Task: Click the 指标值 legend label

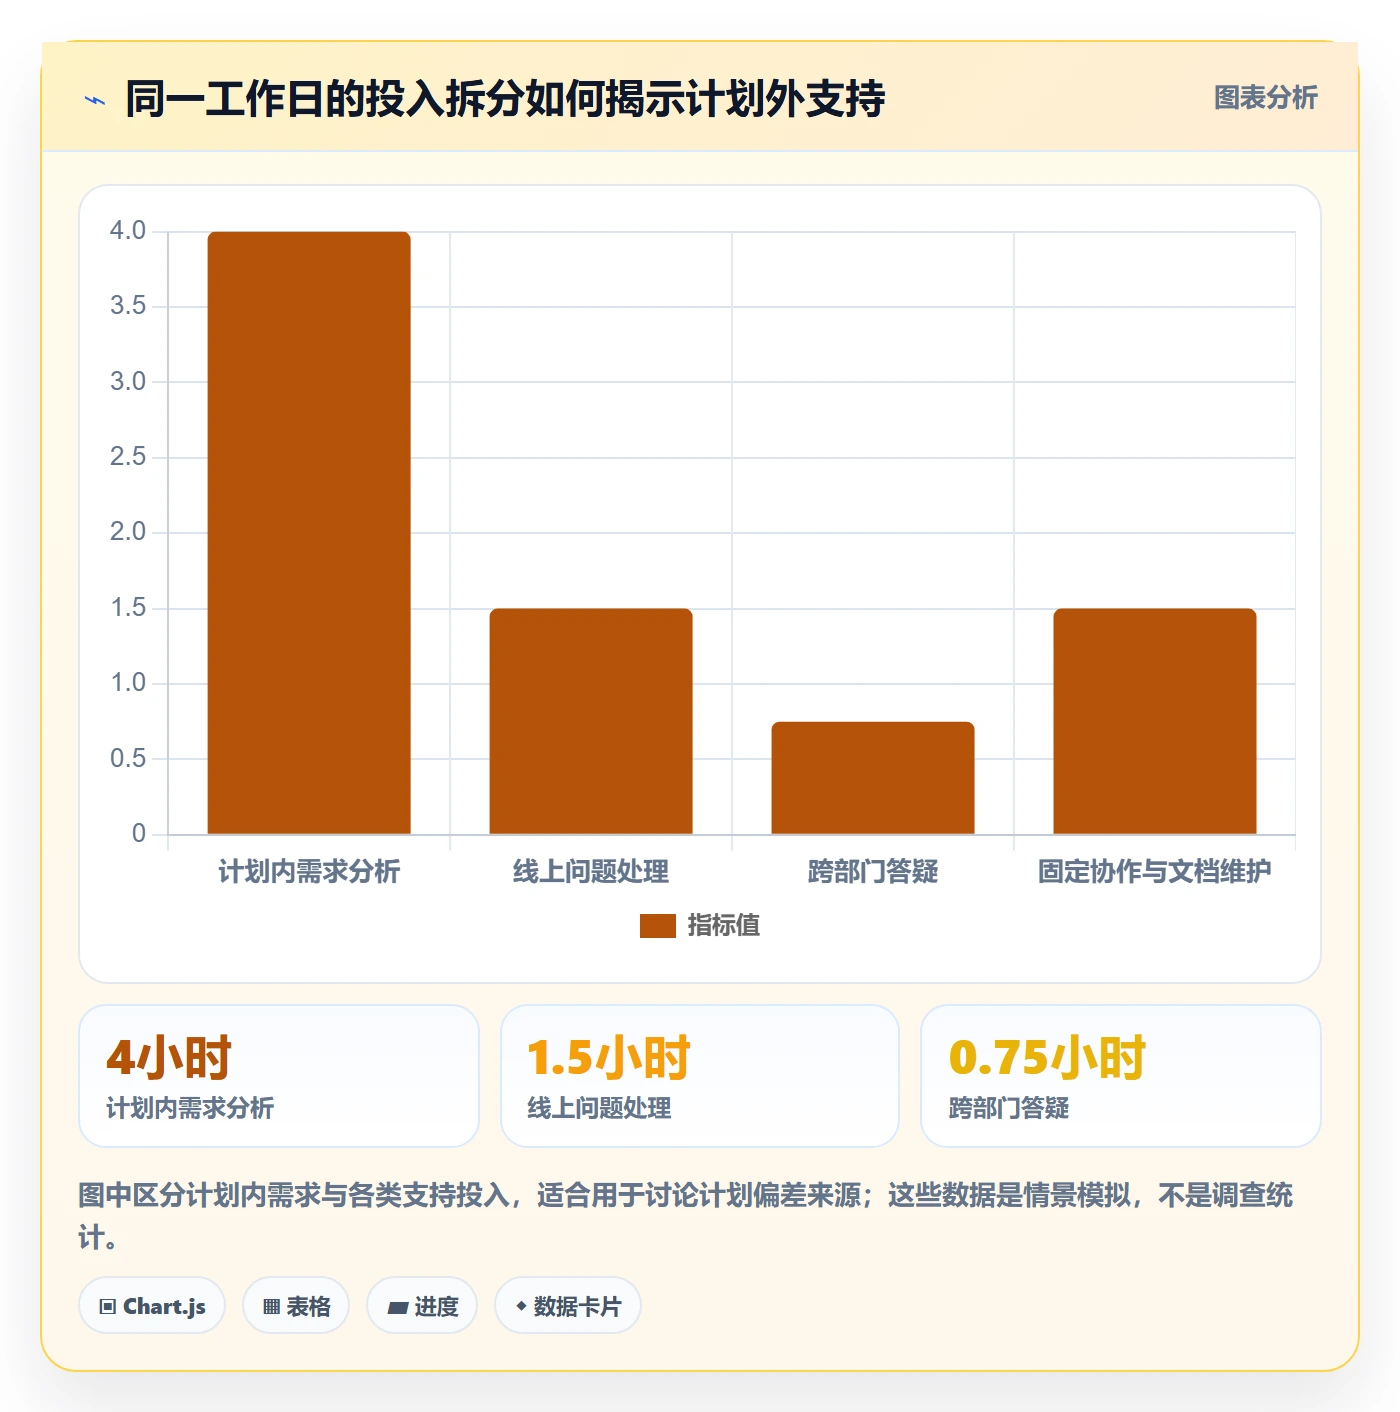Action: tap(724, 926)
